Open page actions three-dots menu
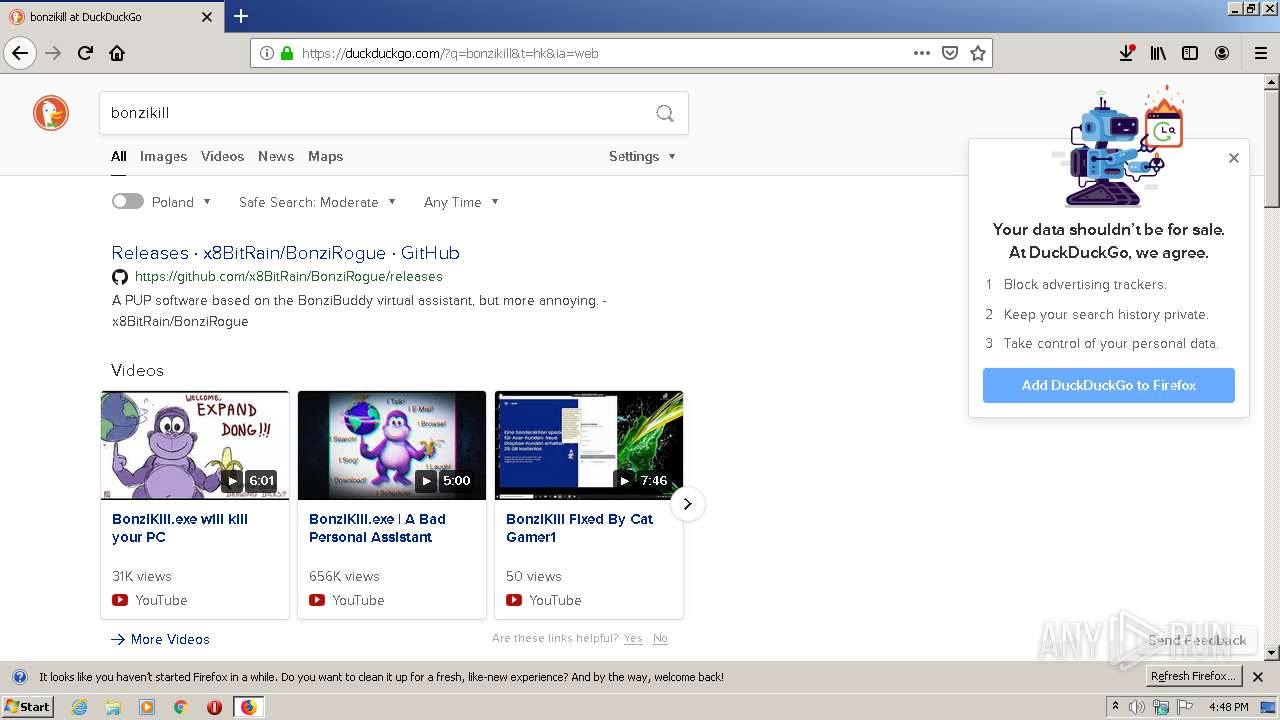1280x720 pixels. (922, 53)
